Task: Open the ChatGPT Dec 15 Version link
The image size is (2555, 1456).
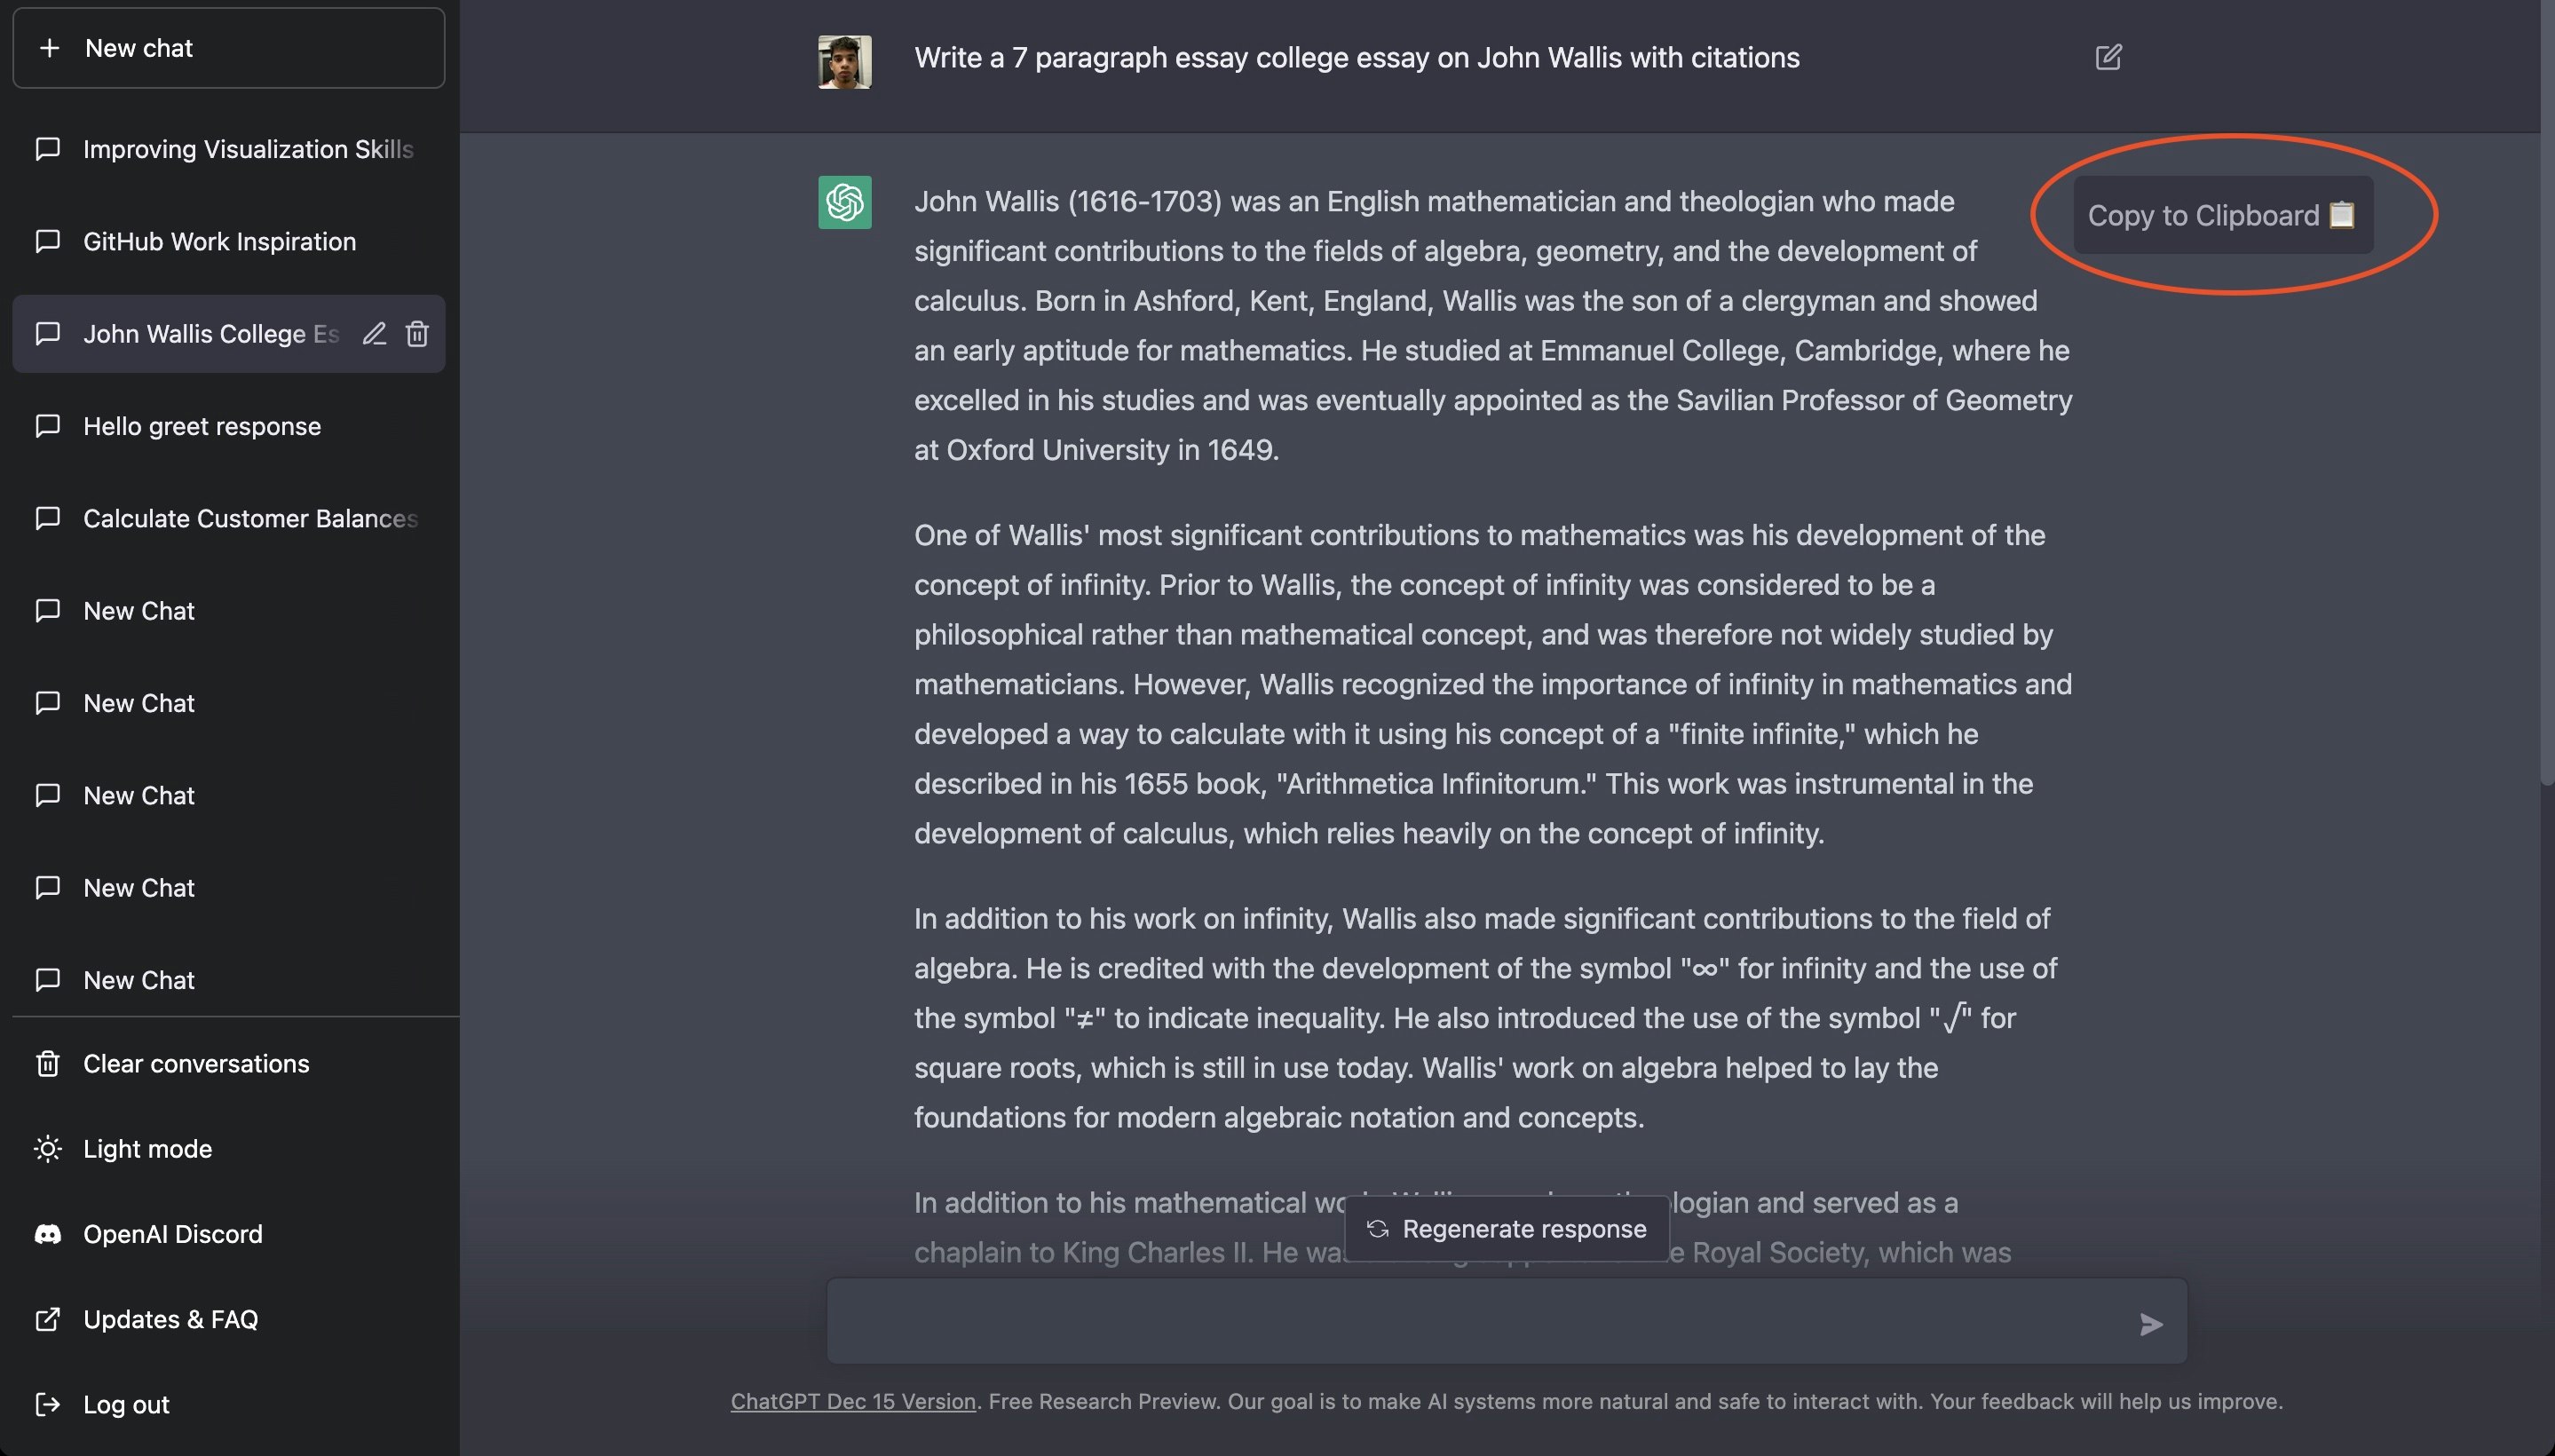Action: (x=853, y=1401)
